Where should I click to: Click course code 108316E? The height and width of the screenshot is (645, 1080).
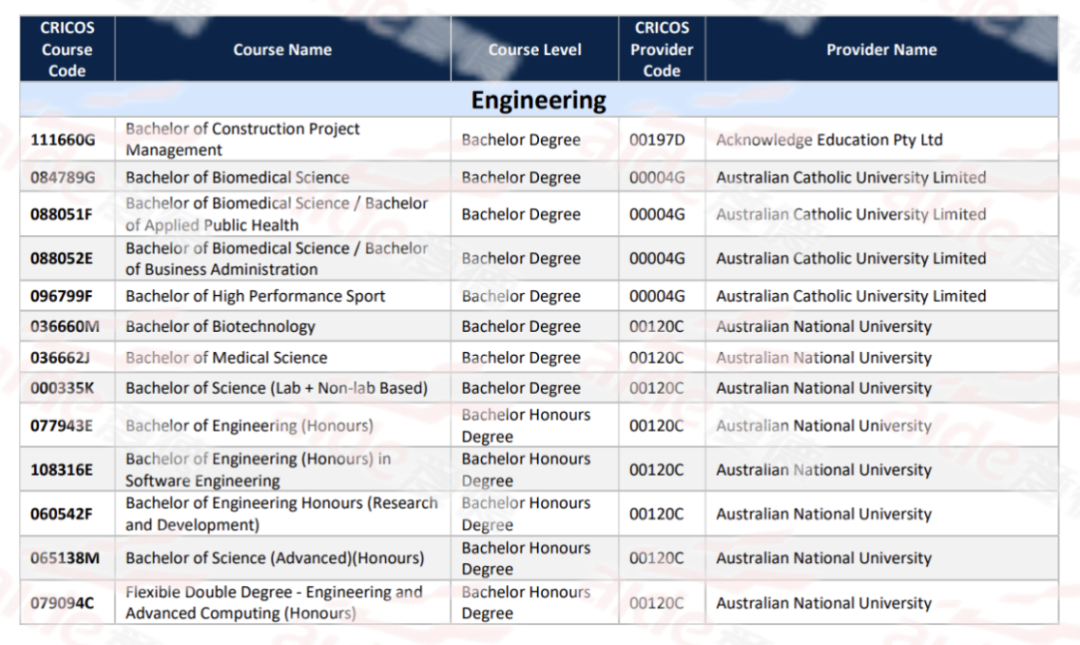[x=61, y=470]
